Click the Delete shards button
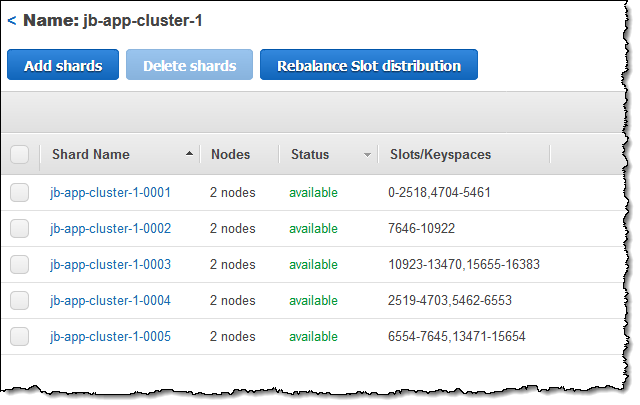640x405 pixels. pos(189,65)
